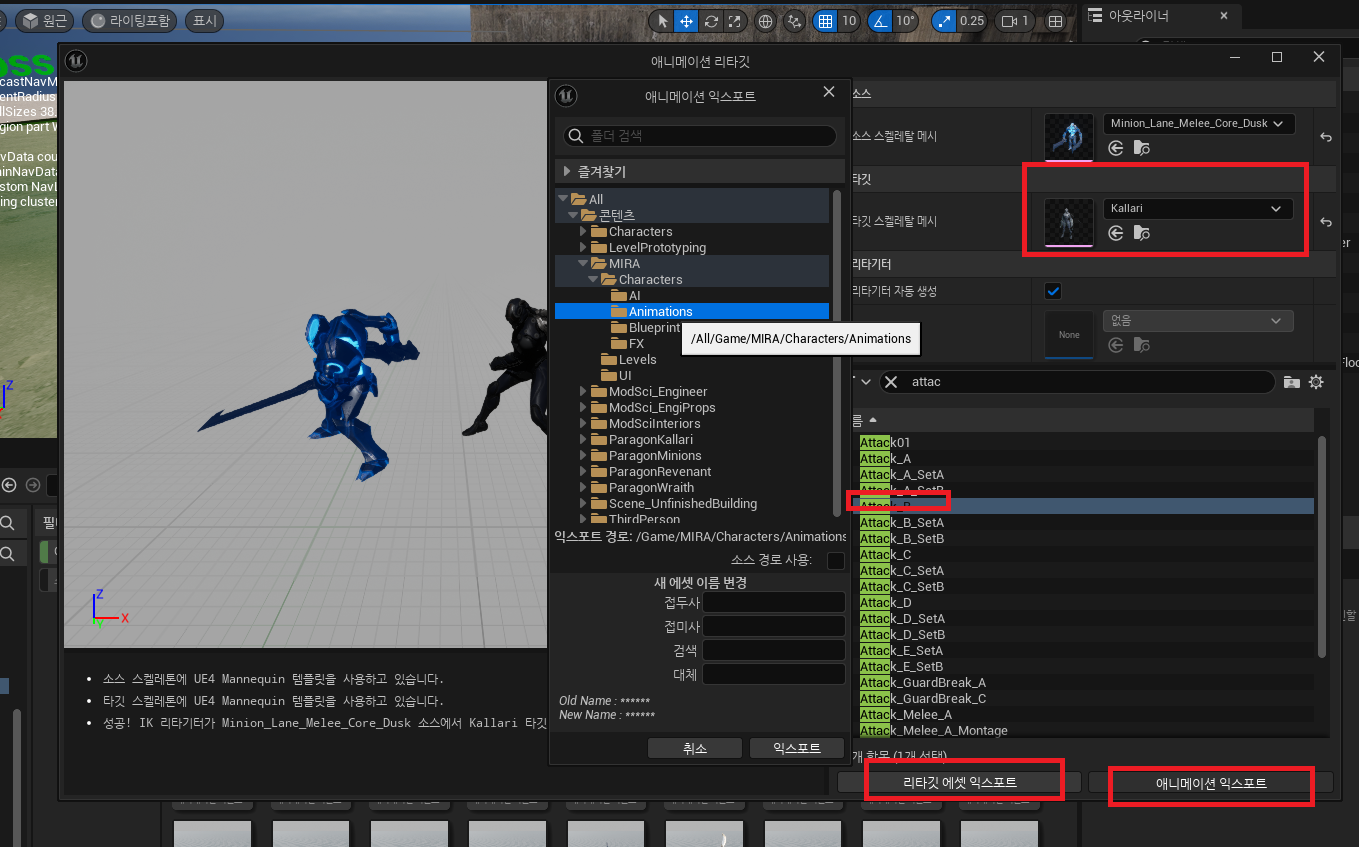Clear the 'attac' search text
This screenshot has height=847, width=1359.
893,382
